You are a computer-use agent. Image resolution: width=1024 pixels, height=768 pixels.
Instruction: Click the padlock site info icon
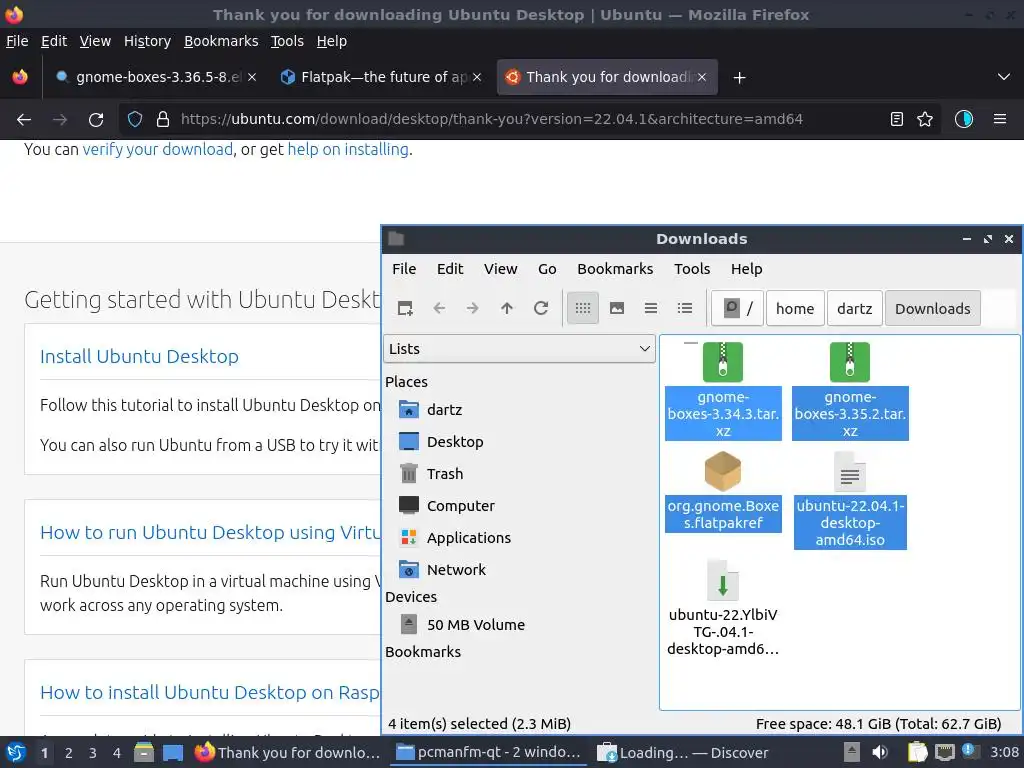163,120
